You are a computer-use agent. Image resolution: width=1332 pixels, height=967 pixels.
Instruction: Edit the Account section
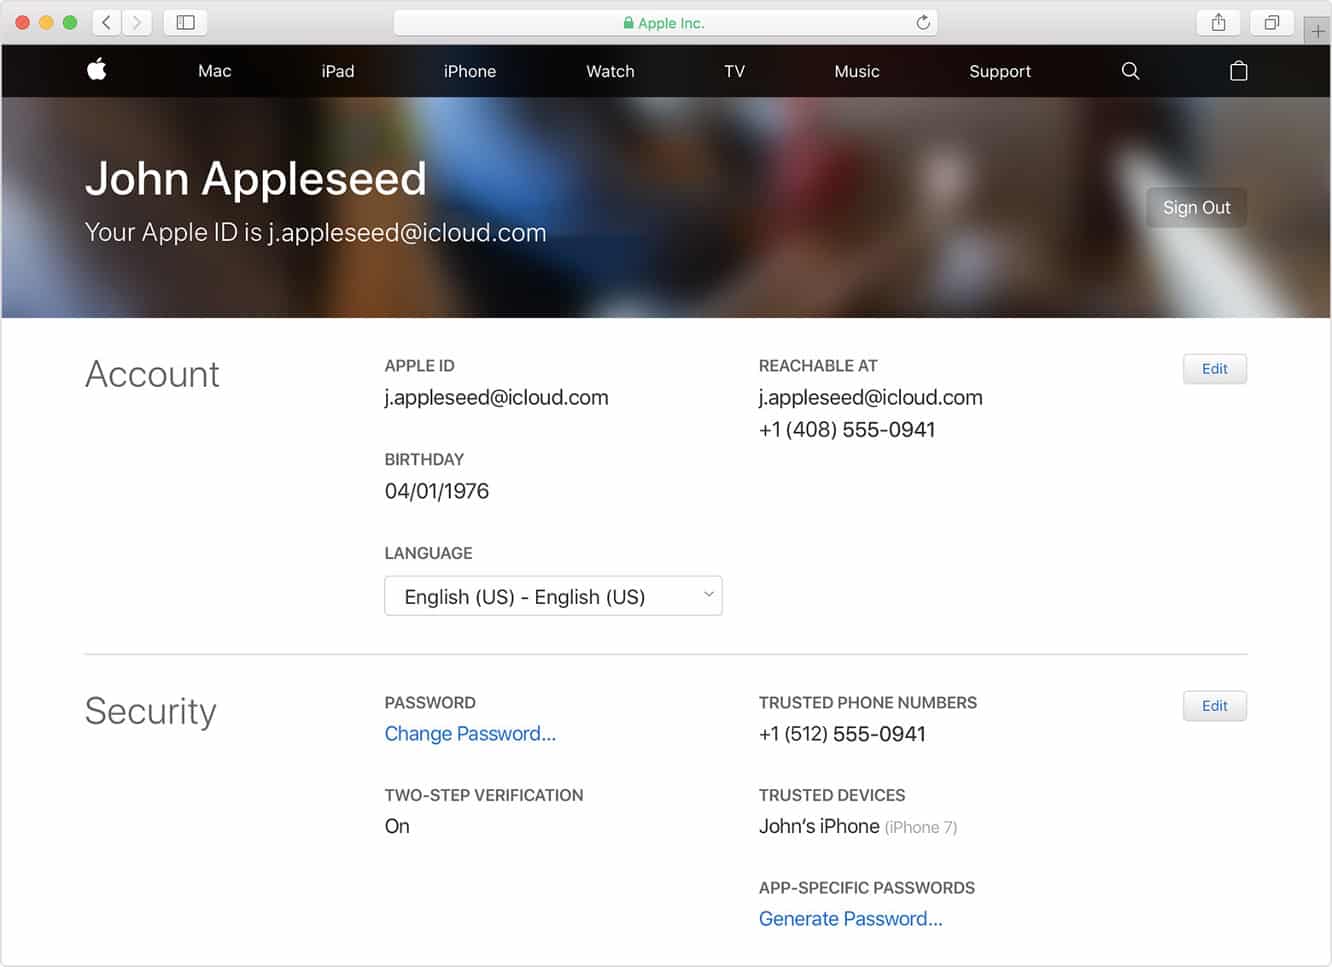click(x=1214, y=368)
